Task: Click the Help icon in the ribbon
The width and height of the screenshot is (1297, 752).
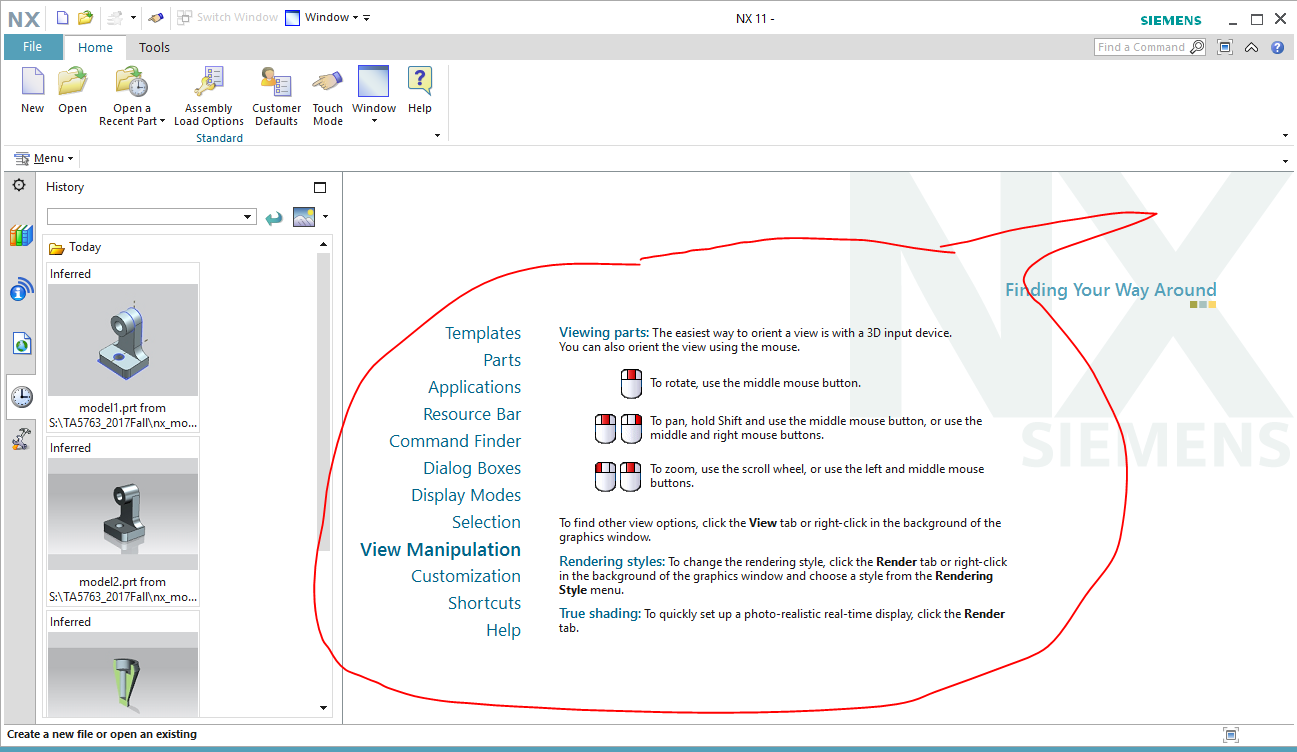Action: click(420, 90)
